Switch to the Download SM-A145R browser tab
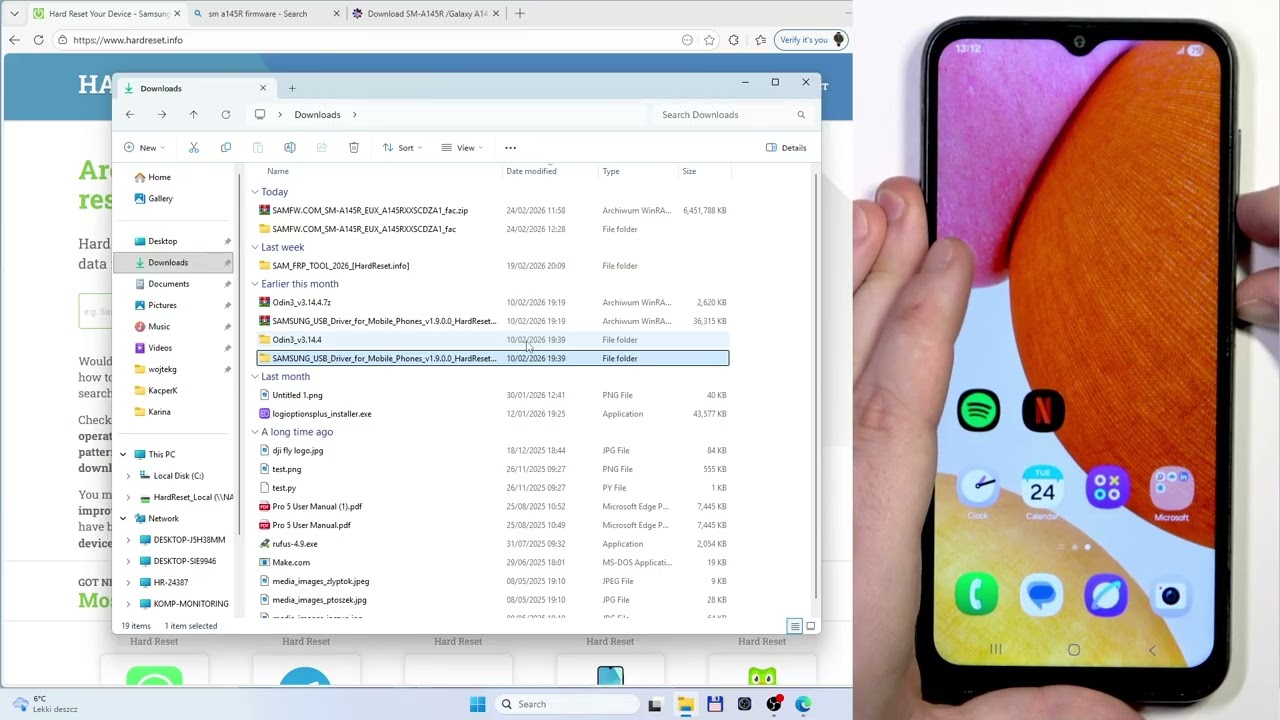The height and width of the screenshot is (720, 1280). pos(427,14)
